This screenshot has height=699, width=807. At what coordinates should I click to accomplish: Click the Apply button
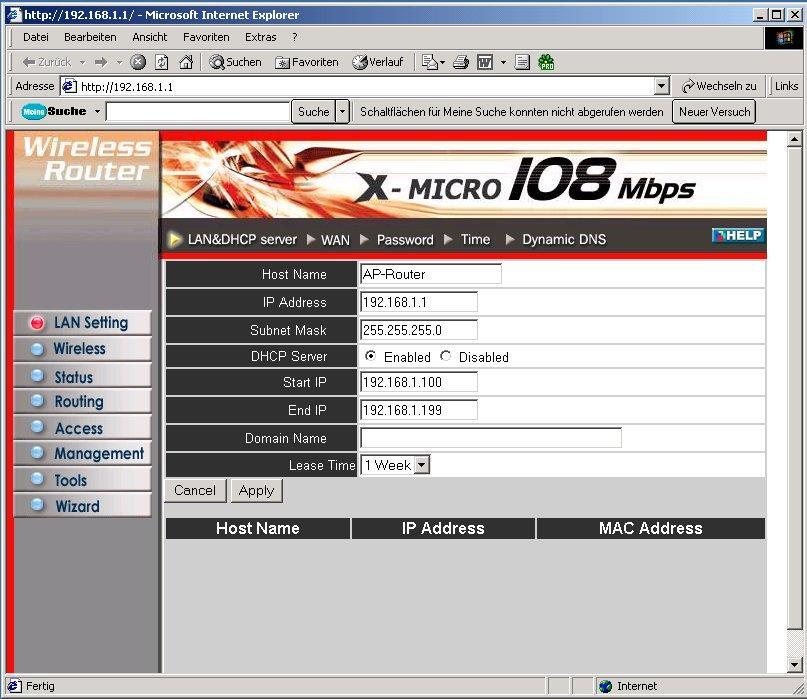click(x=256, y=491)
